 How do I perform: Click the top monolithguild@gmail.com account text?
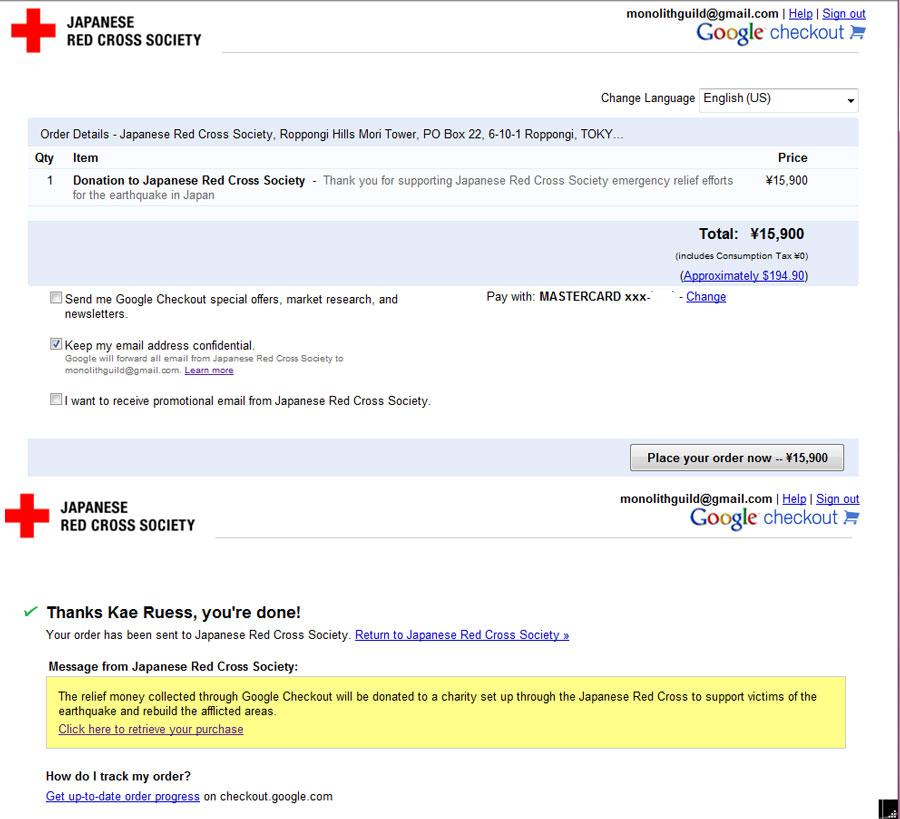click(x=702, y=14)
